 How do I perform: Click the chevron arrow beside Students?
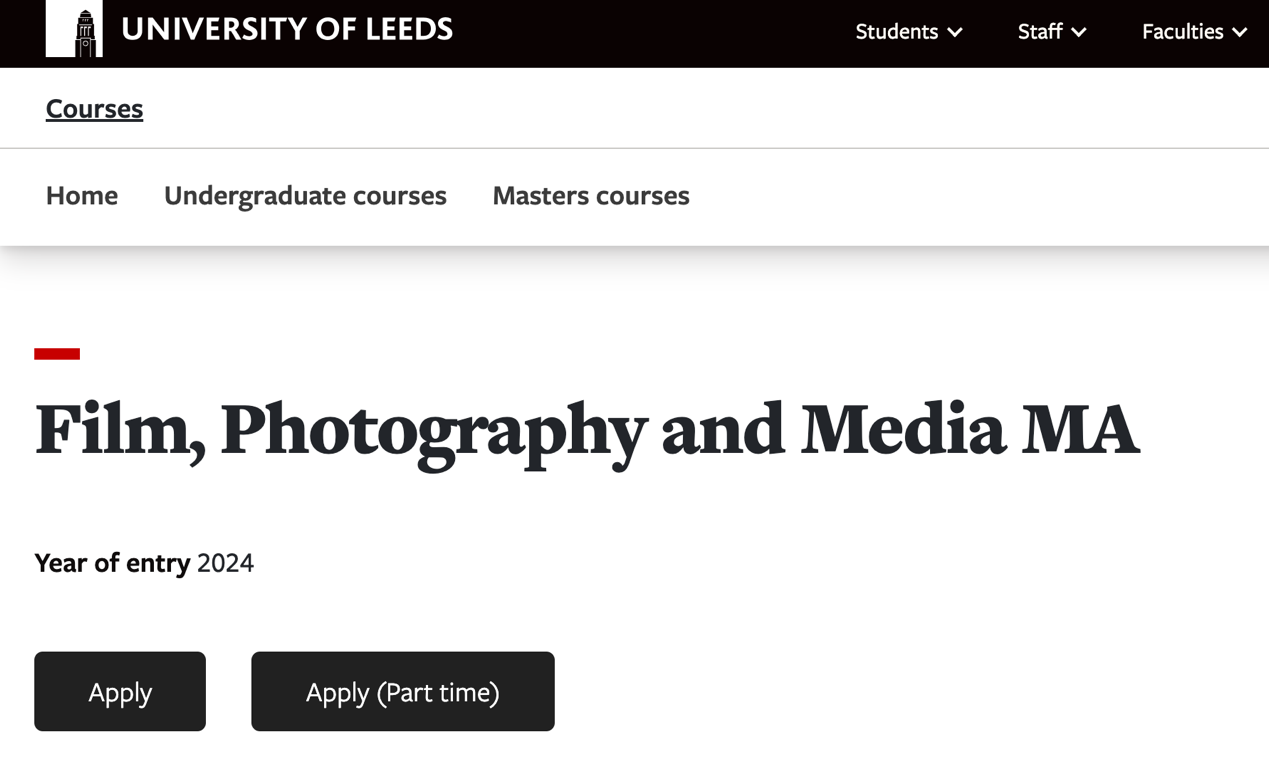click(955, 33)
